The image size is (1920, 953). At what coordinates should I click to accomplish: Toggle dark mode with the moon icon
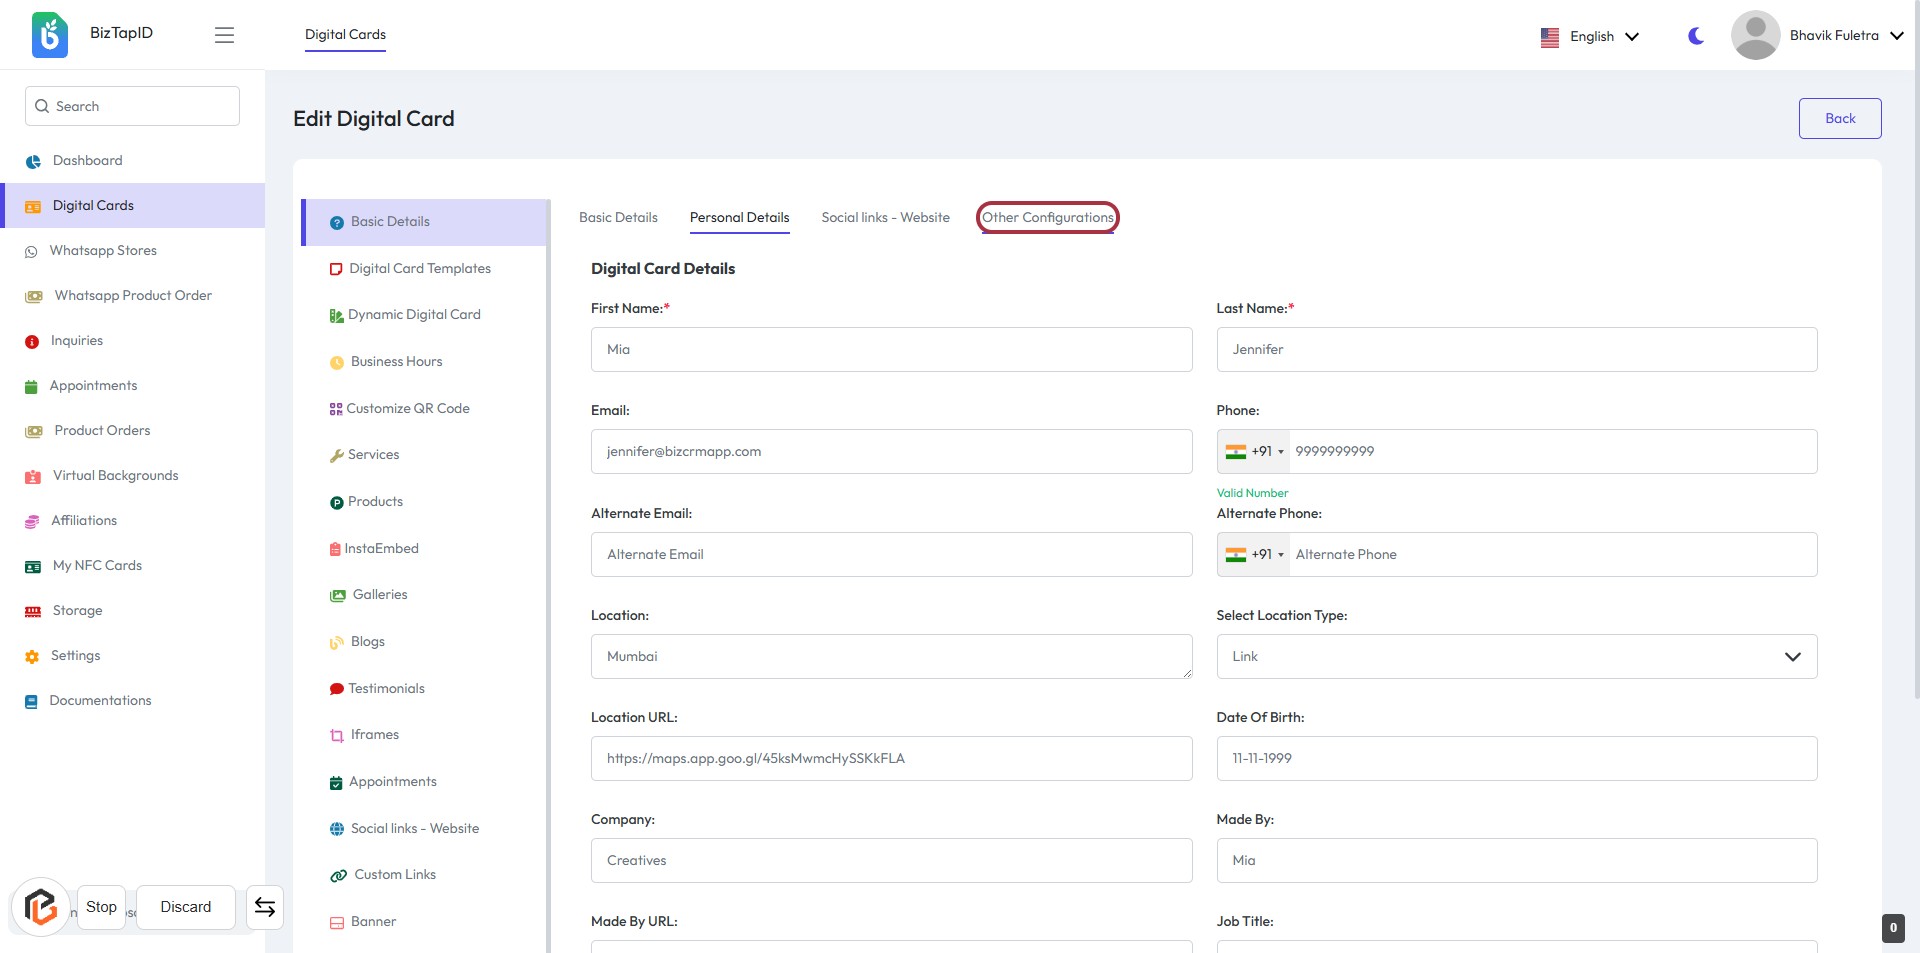tap(1695, 36)
